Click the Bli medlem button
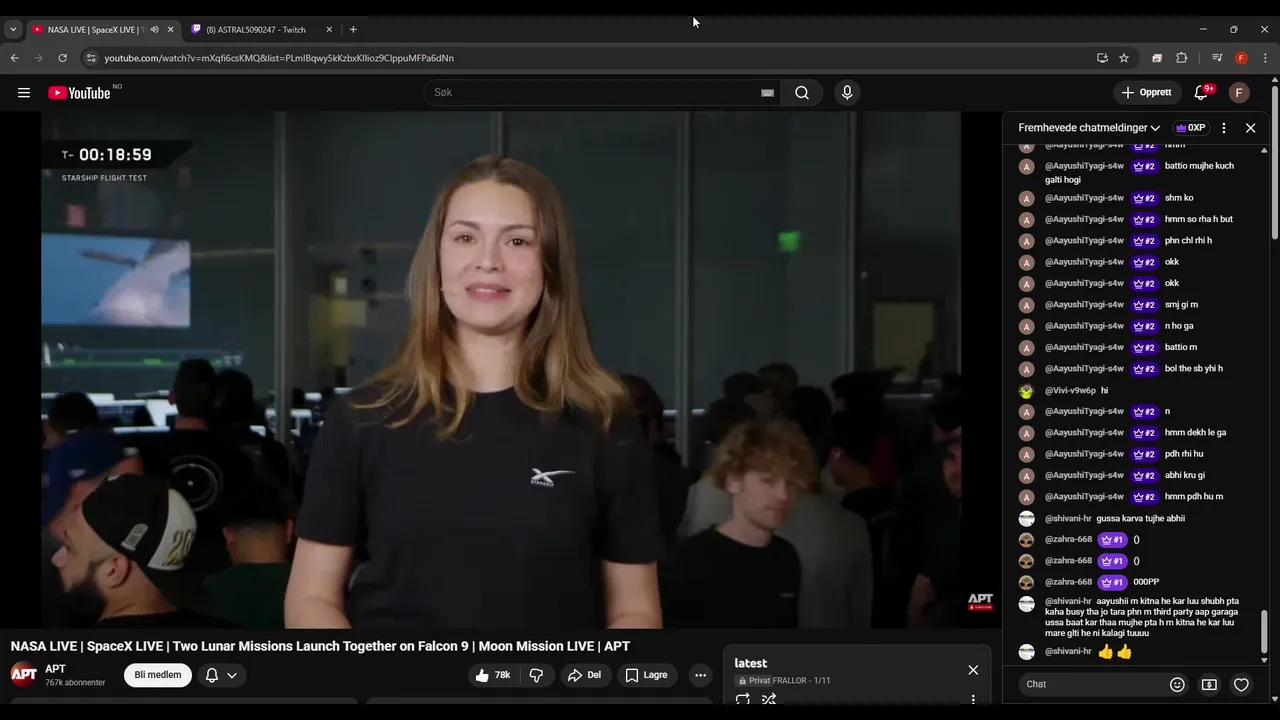The width and height of the screenshot is (1280, 720). click(158, 675)
